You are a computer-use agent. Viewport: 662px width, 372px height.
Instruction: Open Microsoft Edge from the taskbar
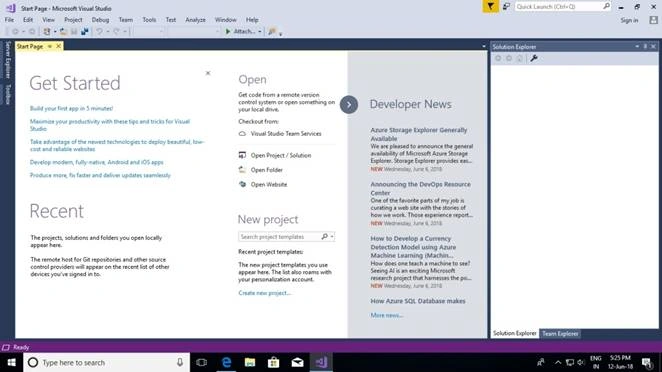click(227, 362)
